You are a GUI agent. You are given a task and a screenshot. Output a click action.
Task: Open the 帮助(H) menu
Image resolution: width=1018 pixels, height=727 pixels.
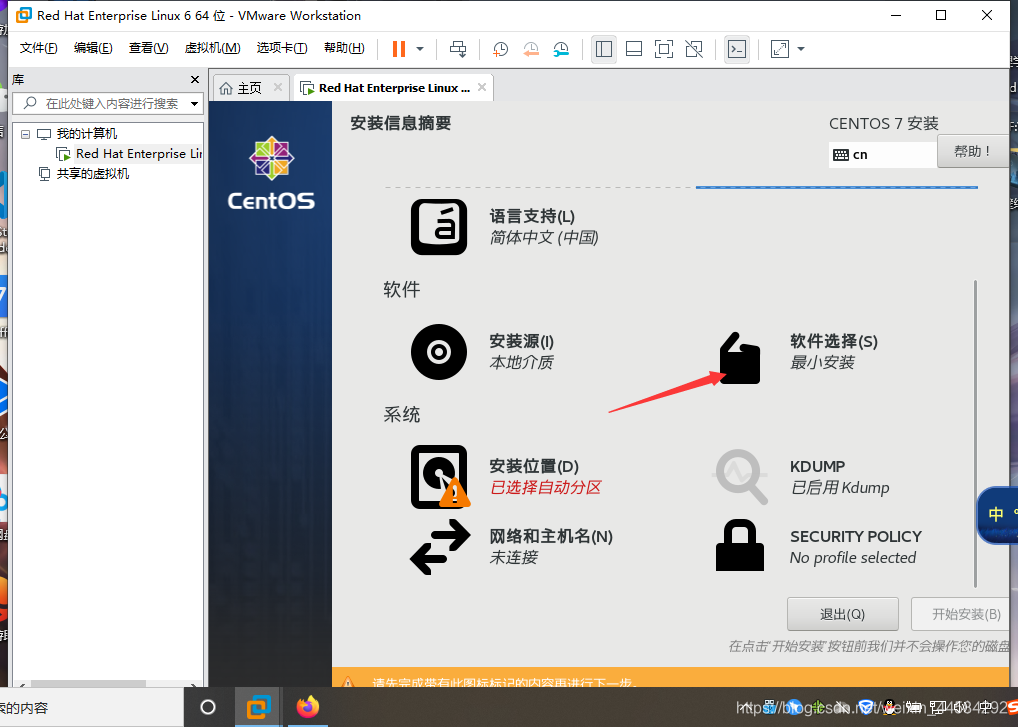(344, 48)
